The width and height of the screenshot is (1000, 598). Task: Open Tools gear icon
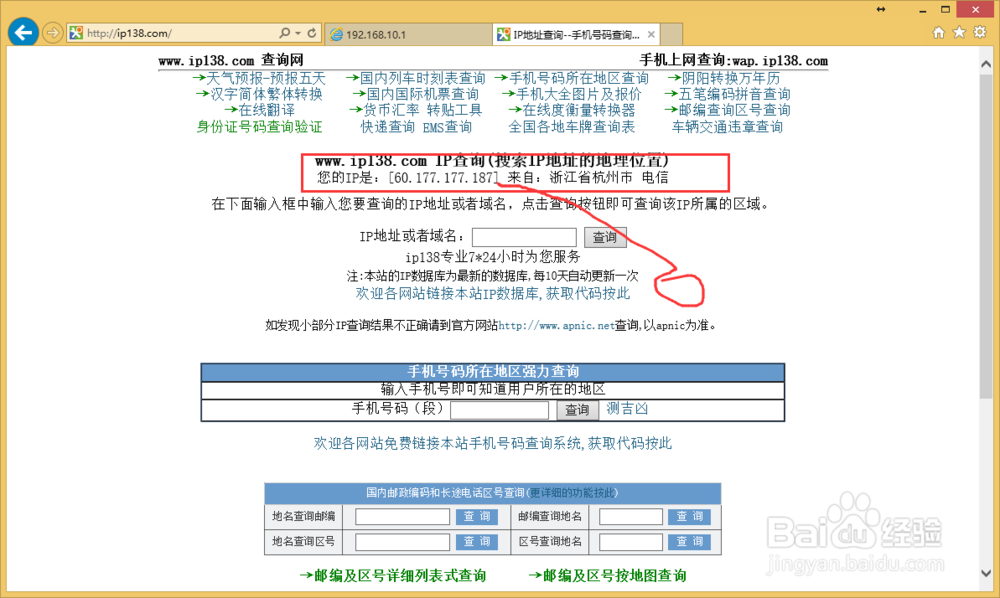[x=980, y=33]
